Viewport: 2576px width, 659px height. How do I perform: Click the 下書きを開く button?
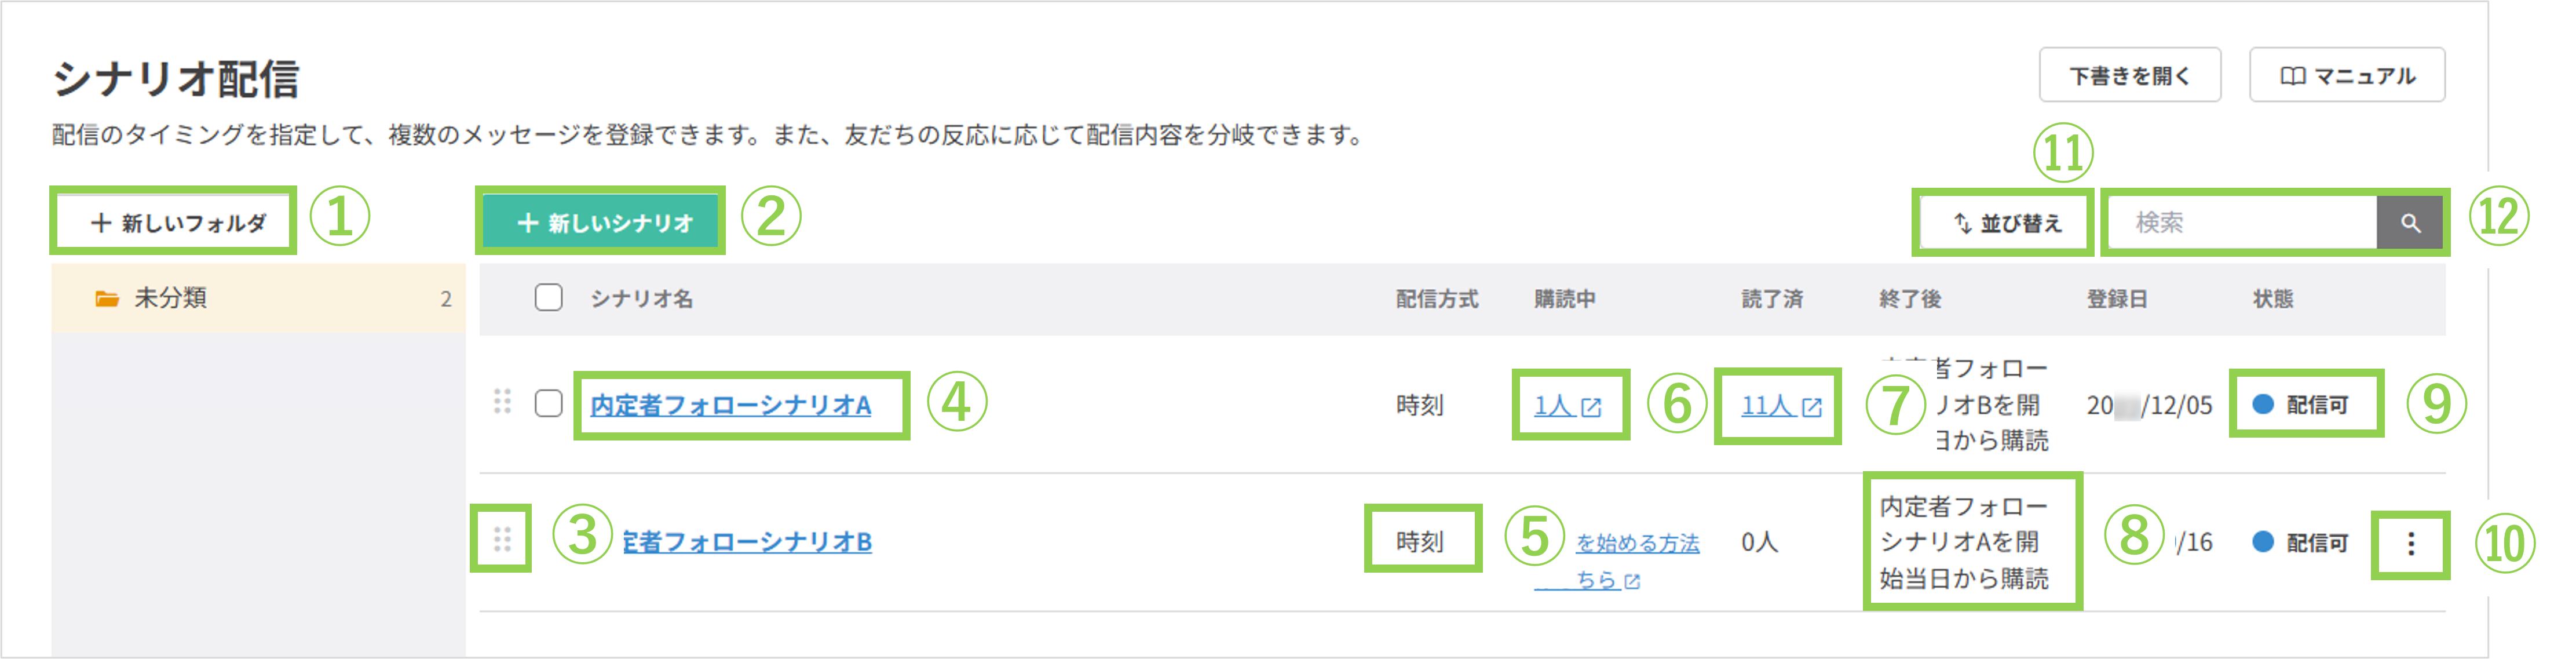point(2129,76)
